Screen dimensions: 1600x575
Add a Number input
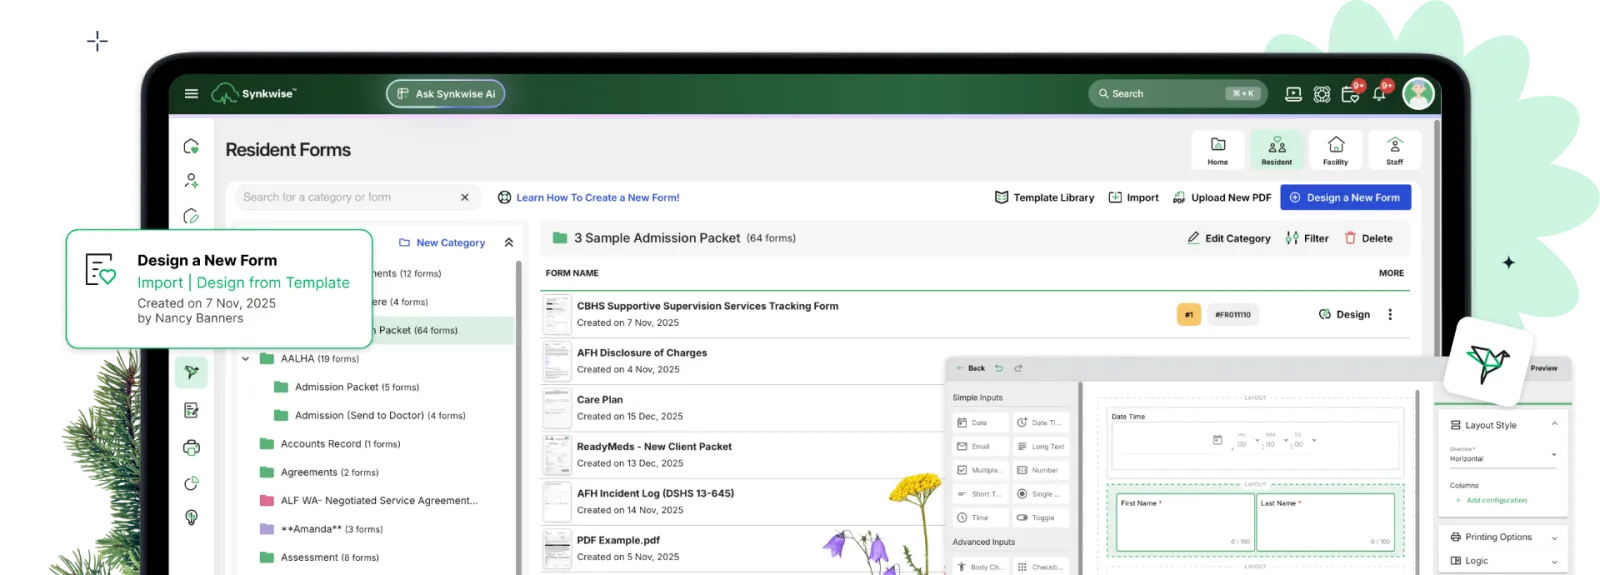pyautogui.click(x=1041, y=470)
